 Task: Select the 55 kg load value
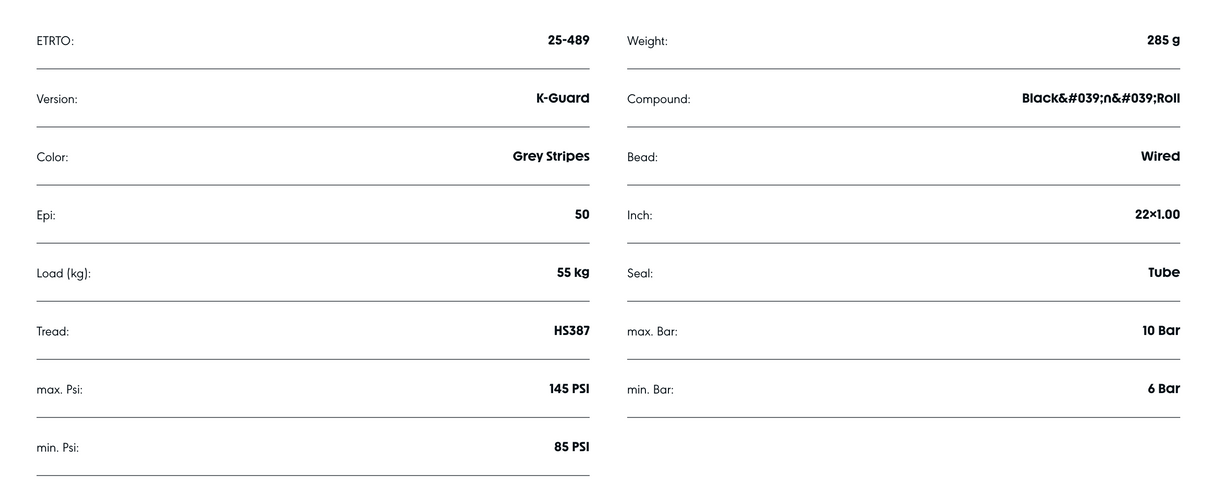tap(573, 273)
